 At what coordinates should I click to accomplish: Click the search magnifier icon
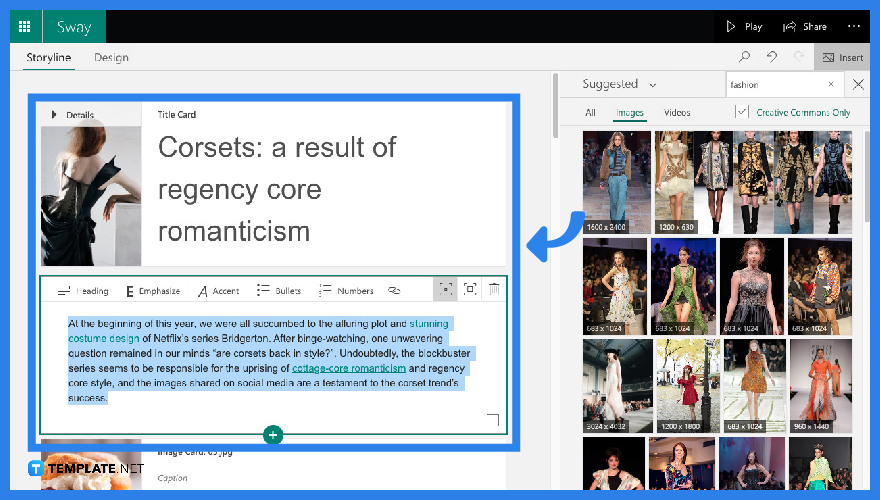(x=744, y=57)
